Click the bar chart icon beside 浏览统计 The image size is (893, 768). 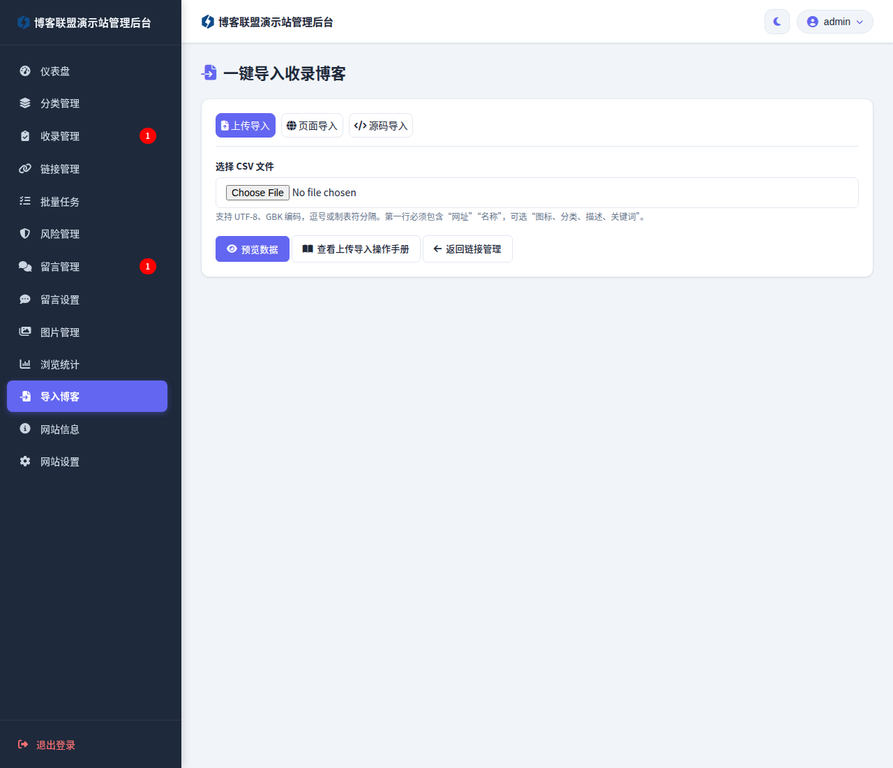(x=25, y=364)
